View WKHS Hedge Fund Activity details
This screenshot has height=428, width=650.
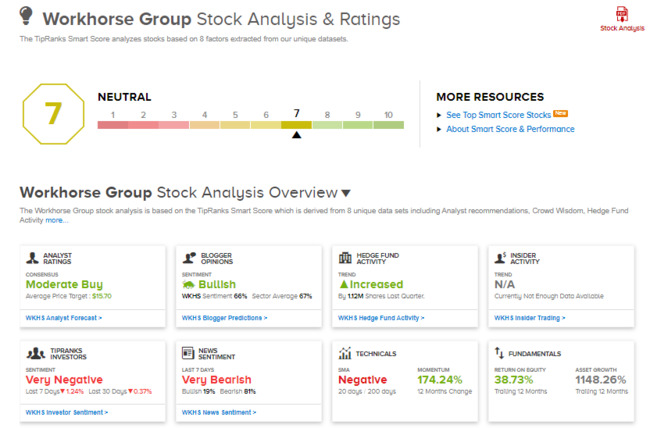tap(381, 318)
